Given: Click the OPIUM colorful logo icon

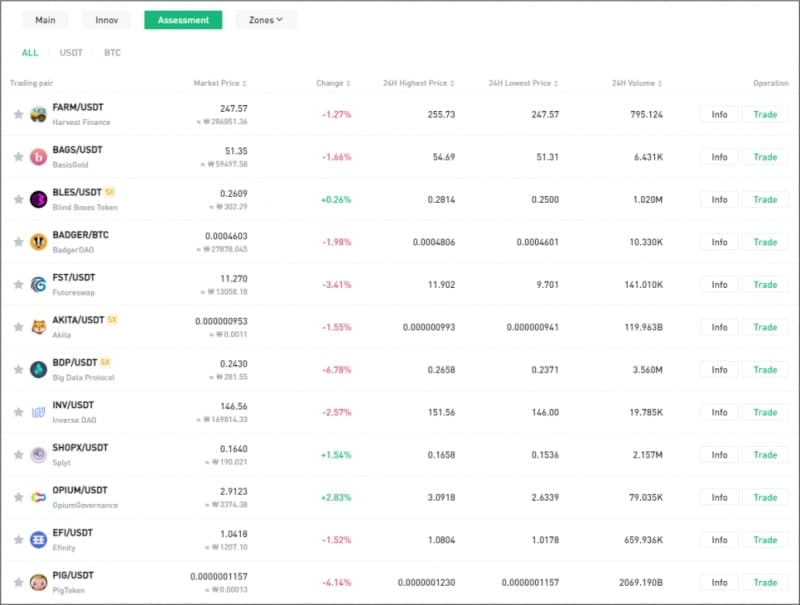Looking at the screenshot, I should pyautogui.click(x=38, y=497).
